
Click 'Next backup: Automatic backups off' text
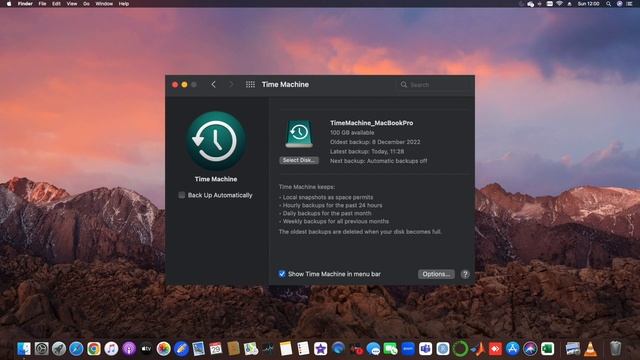[x=378, y=161]
